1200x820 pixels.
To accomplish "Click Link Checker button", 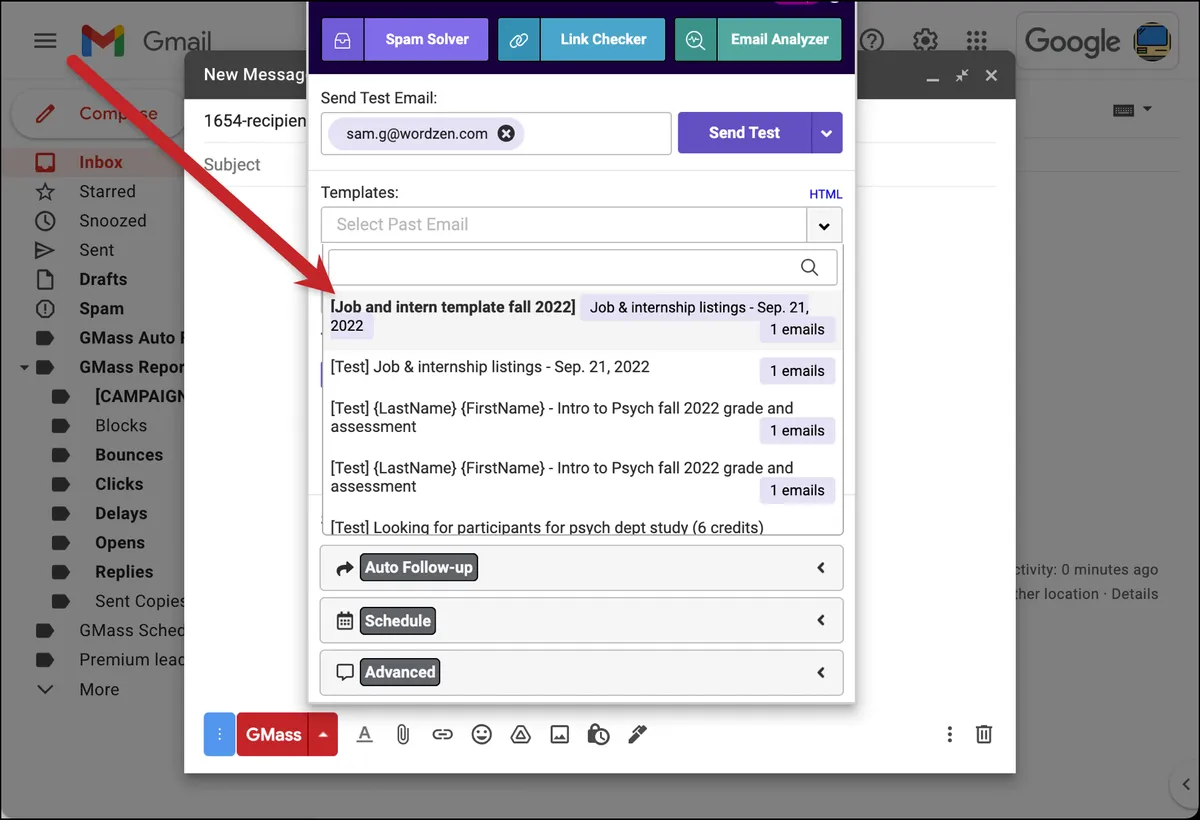I will tap(603, 40).
